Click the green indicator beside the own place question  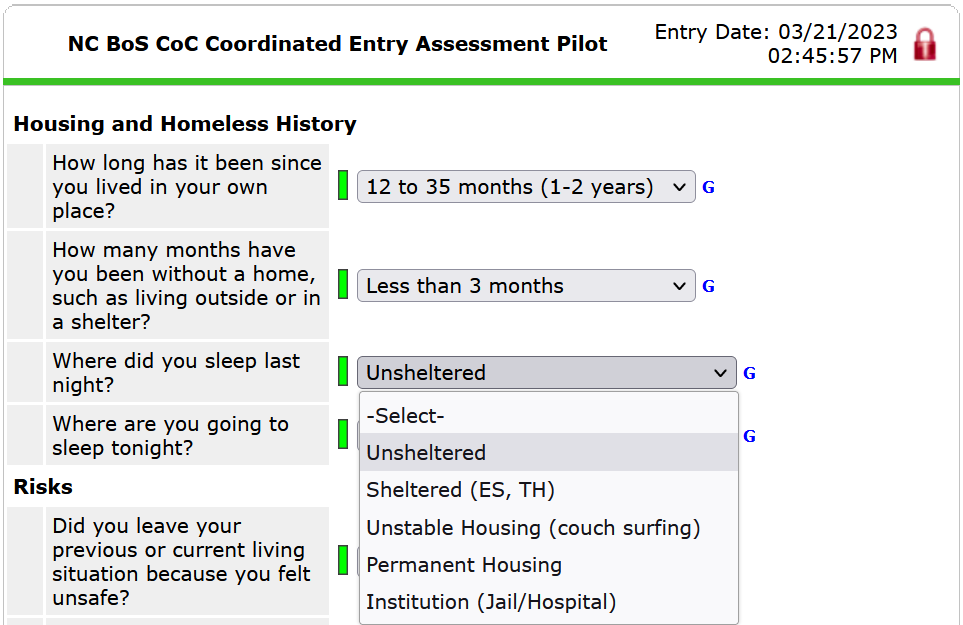[x=345, y=186]
